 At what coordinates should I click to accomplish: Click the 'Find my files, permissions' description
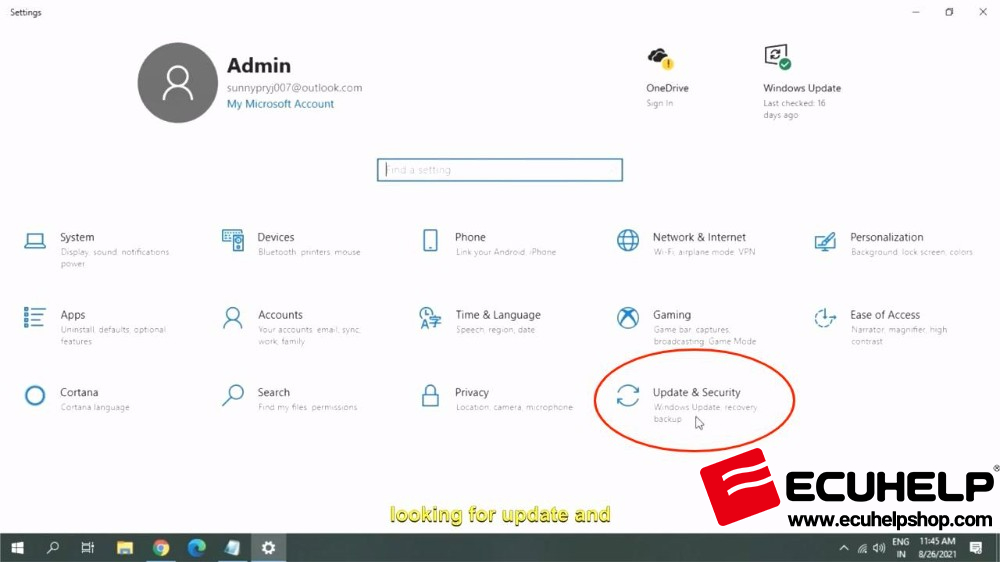[x=307, y=407]
